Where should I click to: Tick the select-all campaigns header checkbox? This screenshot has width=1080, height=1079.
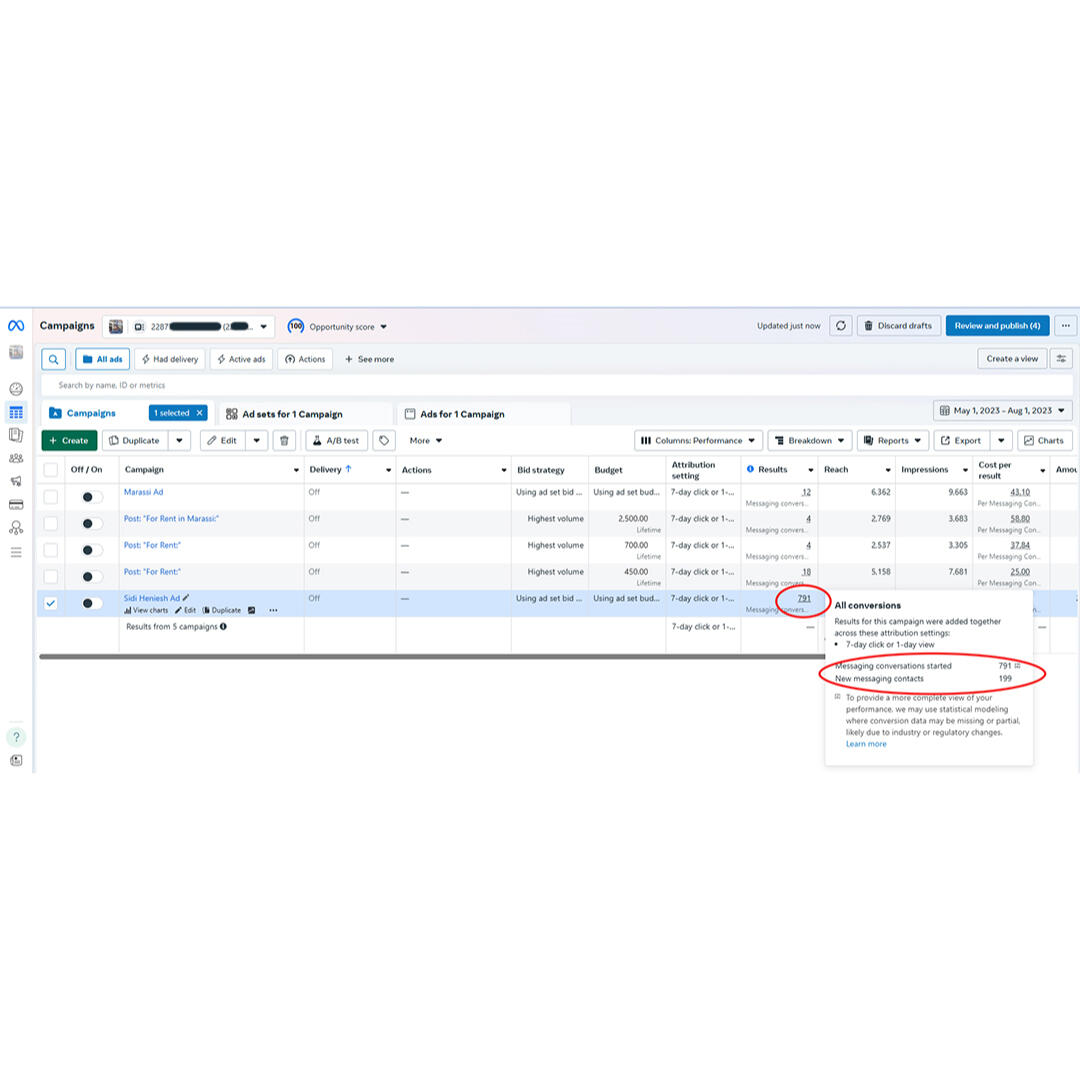[x=51, y=470]
